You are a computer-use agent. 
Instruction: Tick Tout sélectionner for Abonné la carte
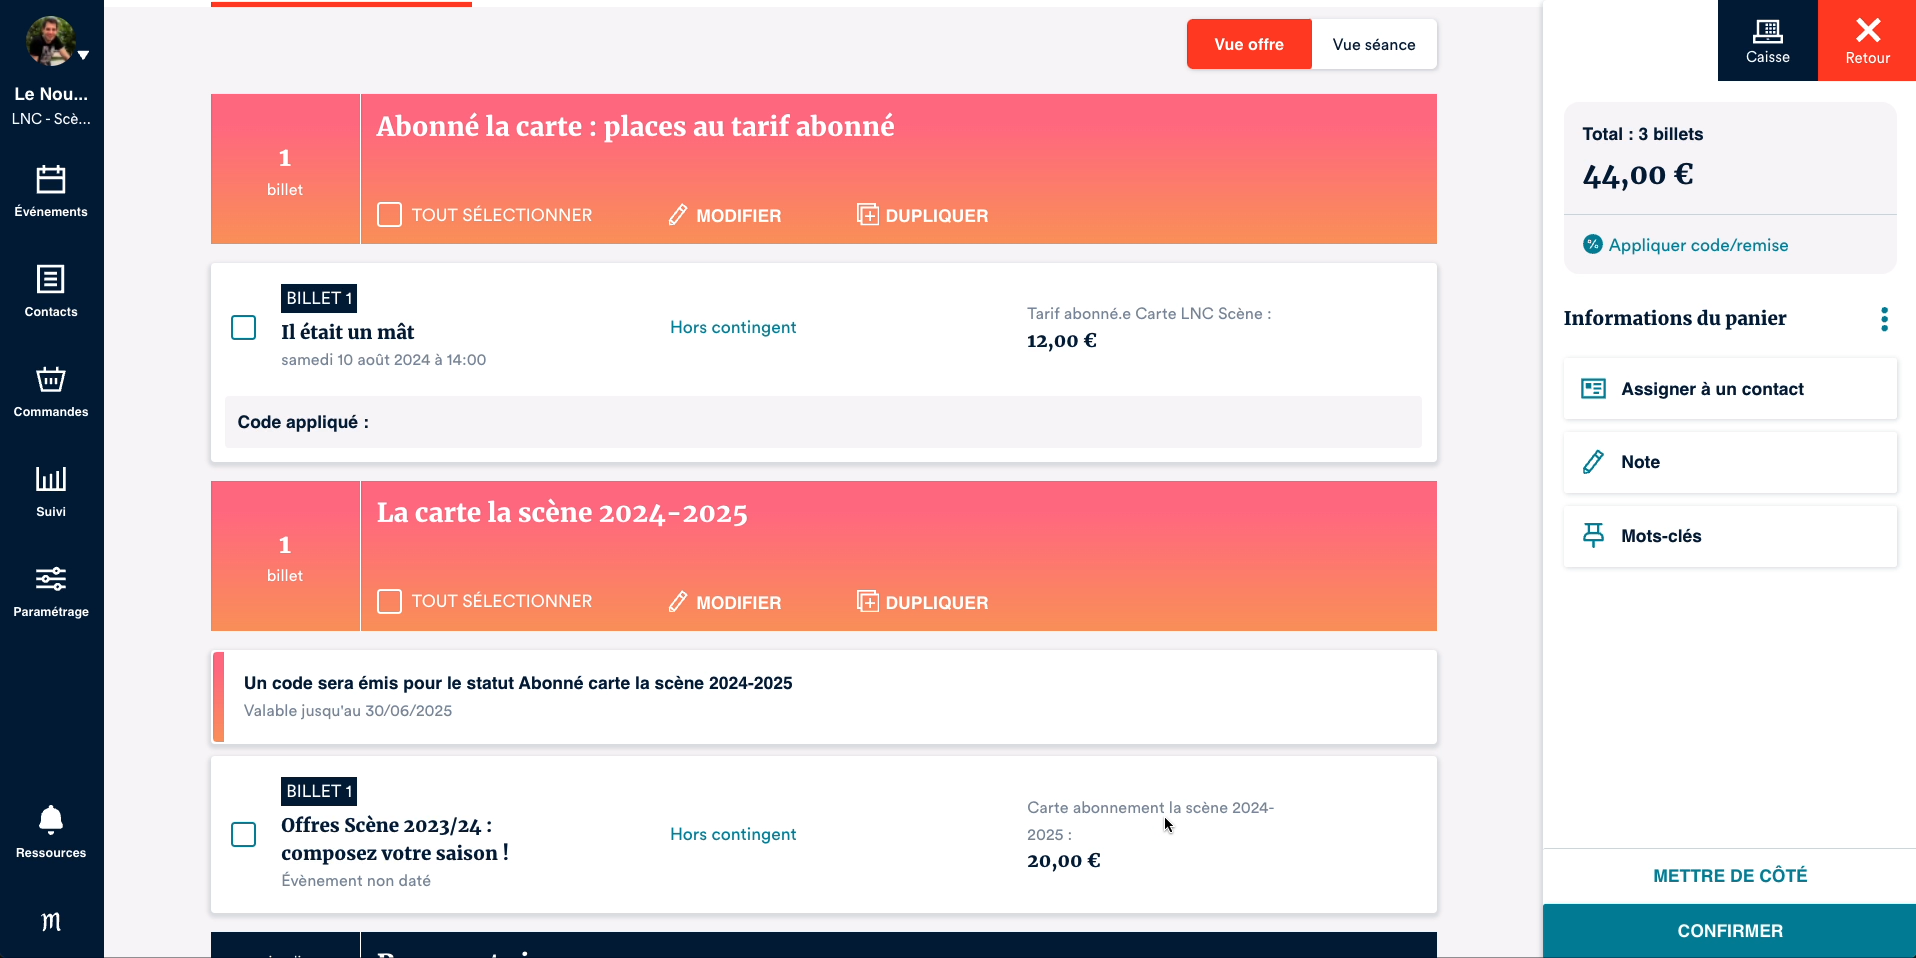coord(390,215)
